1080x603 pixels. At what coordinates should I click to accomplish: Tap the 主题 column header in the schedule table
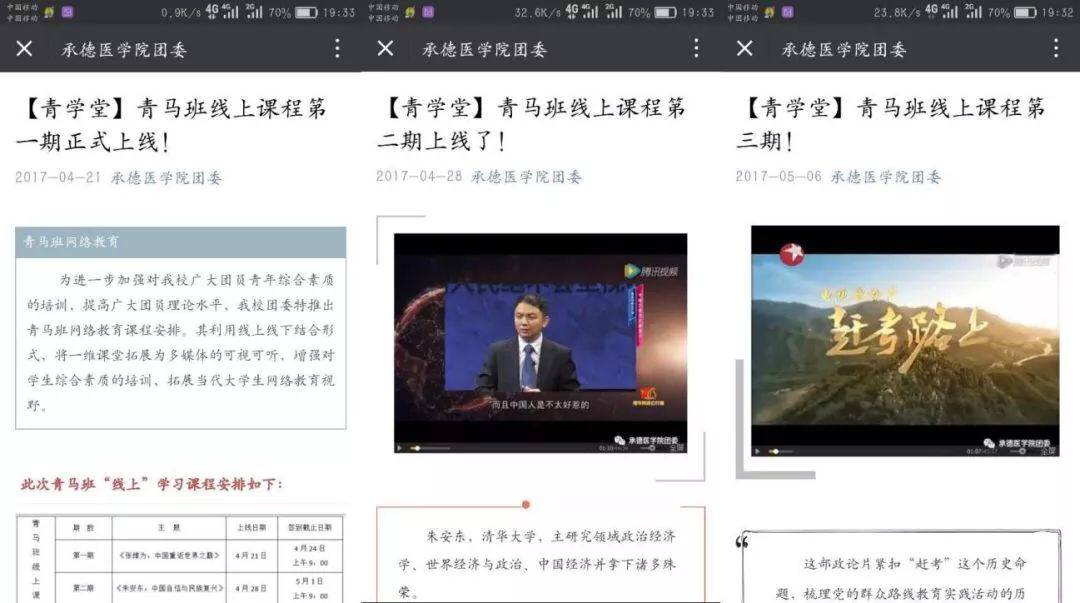tap(169, 528)
